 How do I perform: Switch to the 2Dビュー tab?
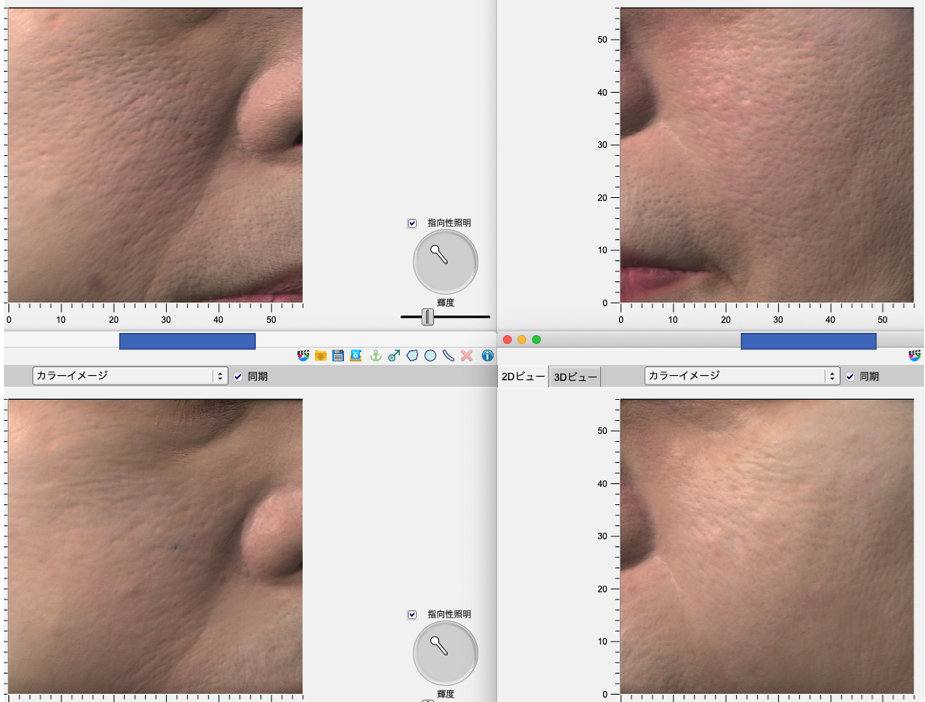coord(523,376)
